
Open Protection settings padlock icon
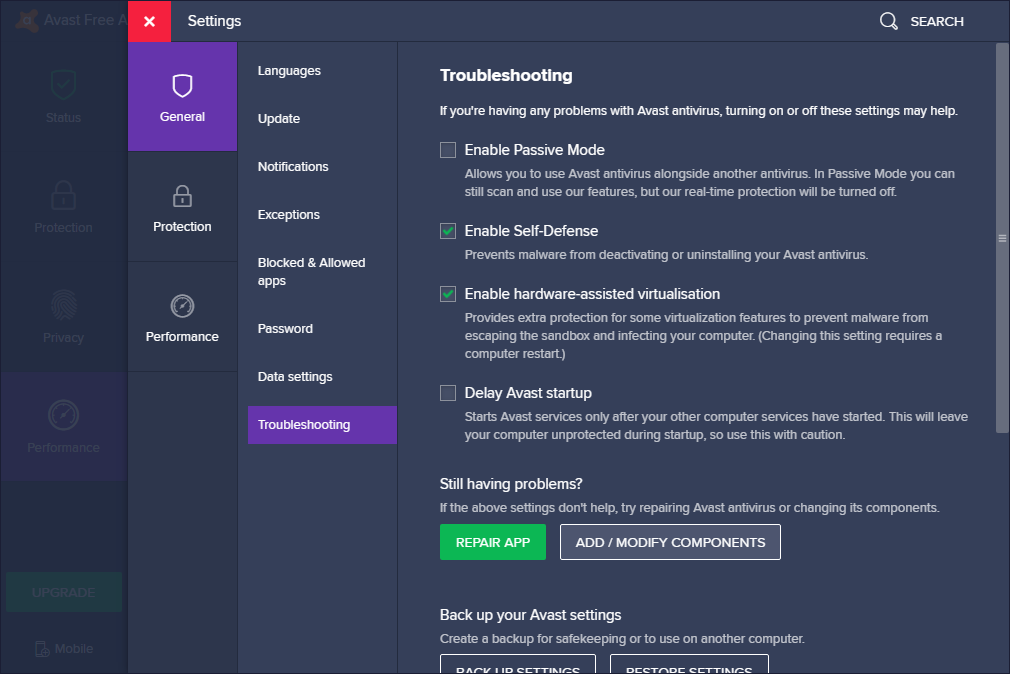pyautogui.click(x=182, y=196)
